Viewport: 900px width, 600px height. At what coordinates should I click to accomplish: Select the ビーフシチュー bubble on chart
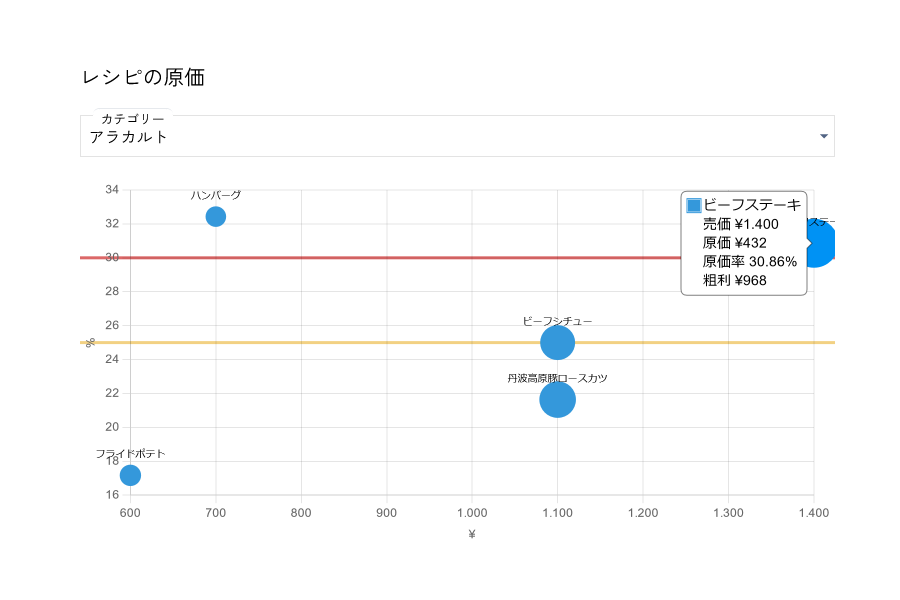pos(557,343)
